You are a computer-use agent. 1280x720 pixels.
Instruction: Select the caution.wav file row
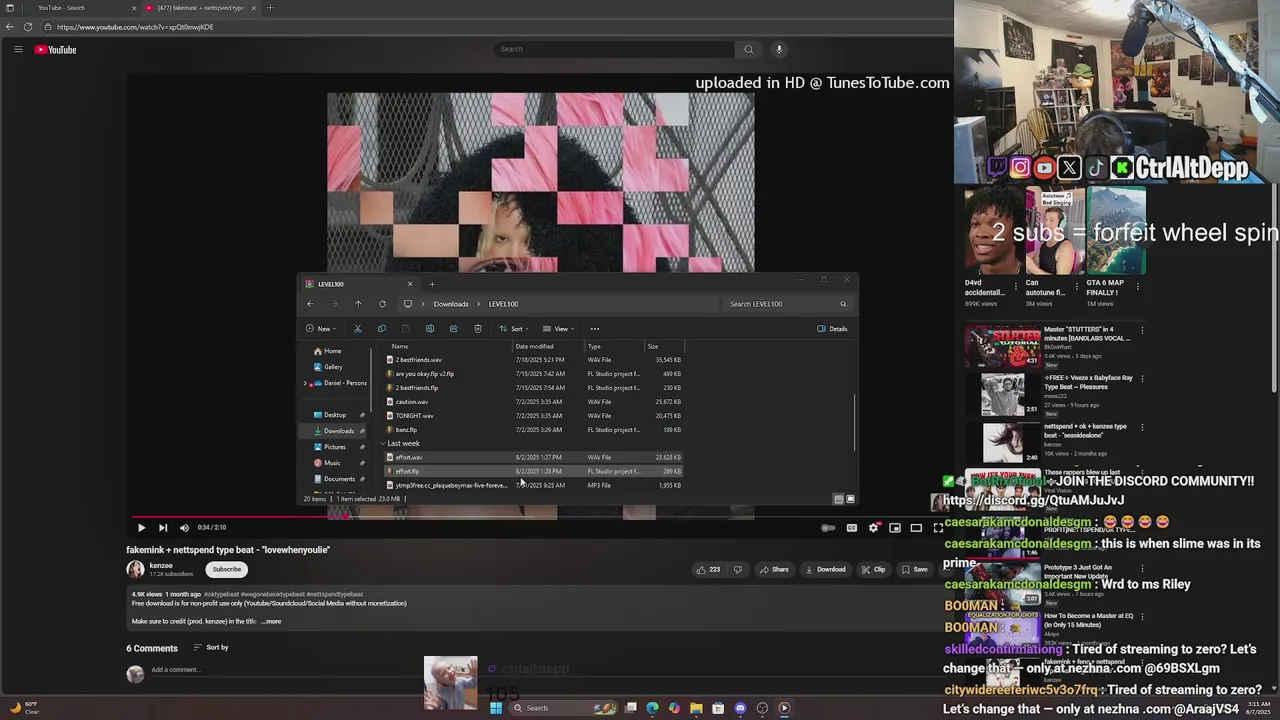[x=534, y=402]
